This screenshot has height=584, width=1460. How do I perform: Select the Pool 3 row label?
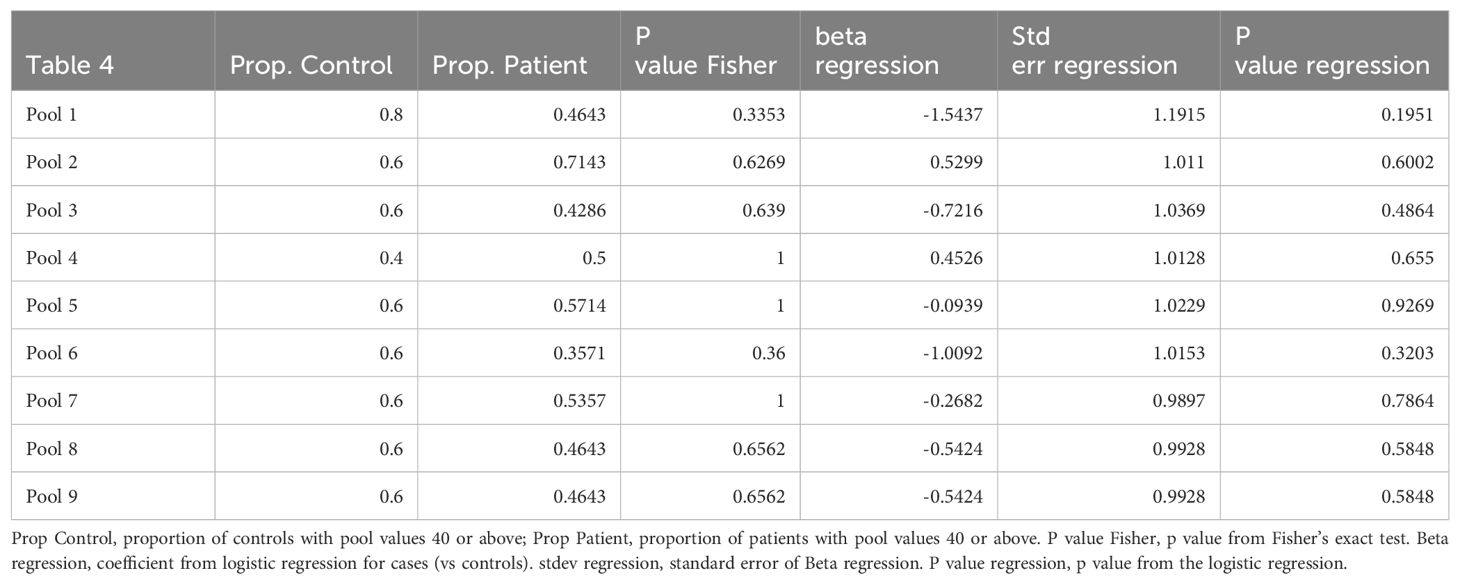(x=52, y=210)
